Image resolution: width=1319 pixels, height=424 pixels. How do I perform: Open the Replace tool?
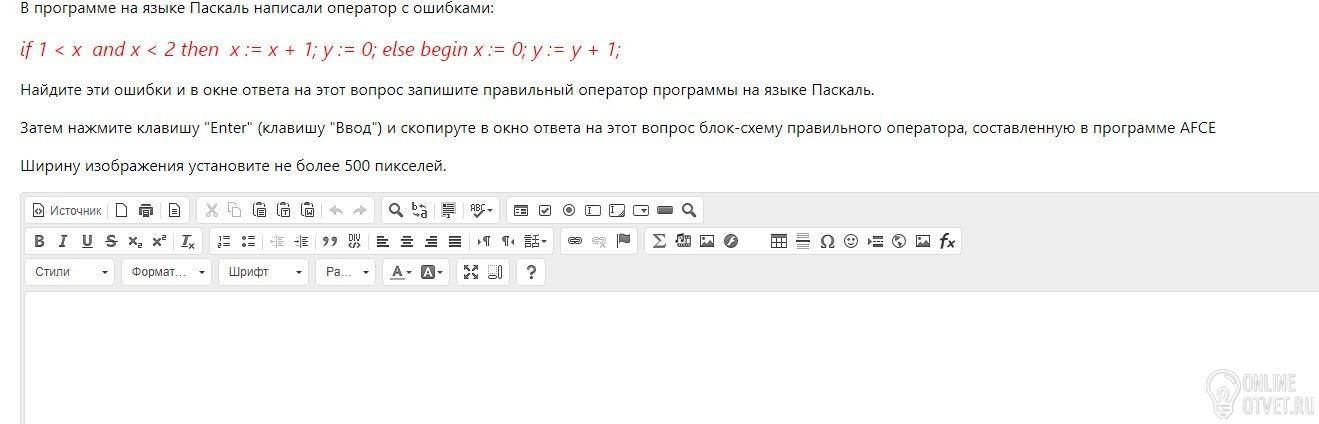click(x=420, y=210)
